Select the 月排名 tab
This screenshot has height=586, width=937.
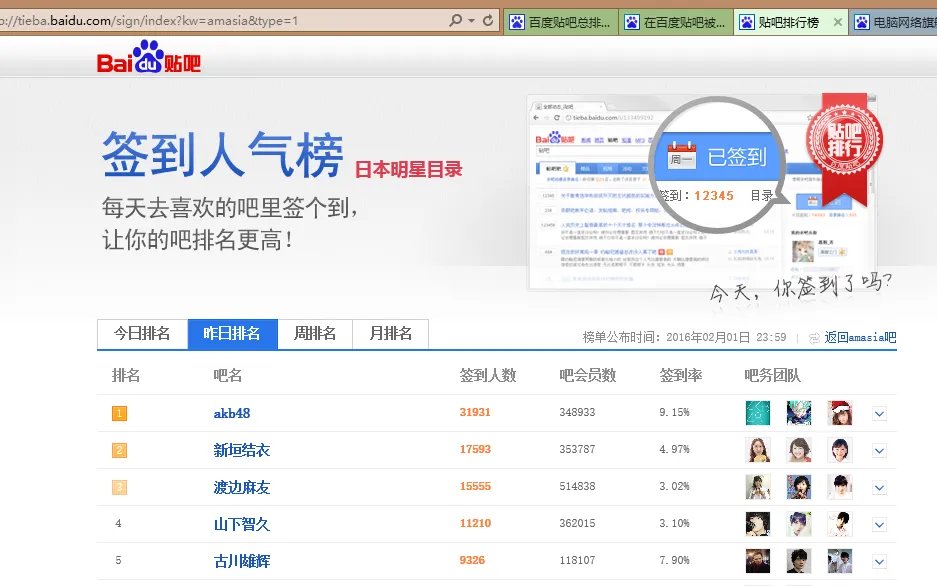[391, 333]
